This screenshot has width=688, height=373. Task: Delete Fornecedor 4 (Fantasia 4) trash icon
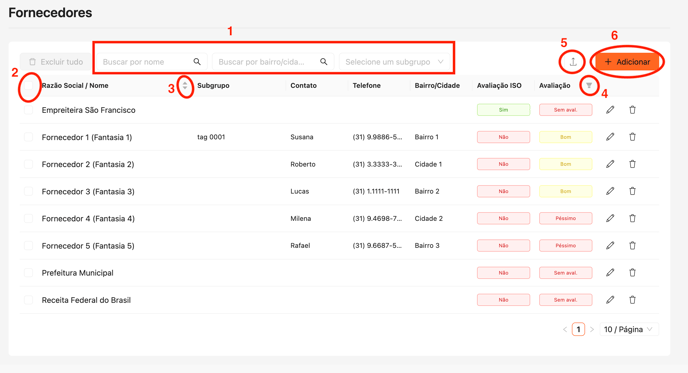[632, 218]
